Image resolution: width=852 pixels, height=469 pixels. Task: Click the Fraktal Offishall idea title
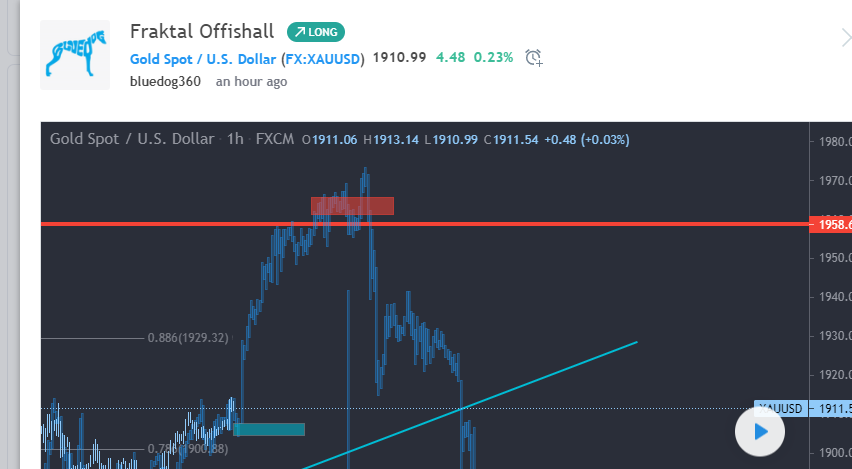point(202,32)
